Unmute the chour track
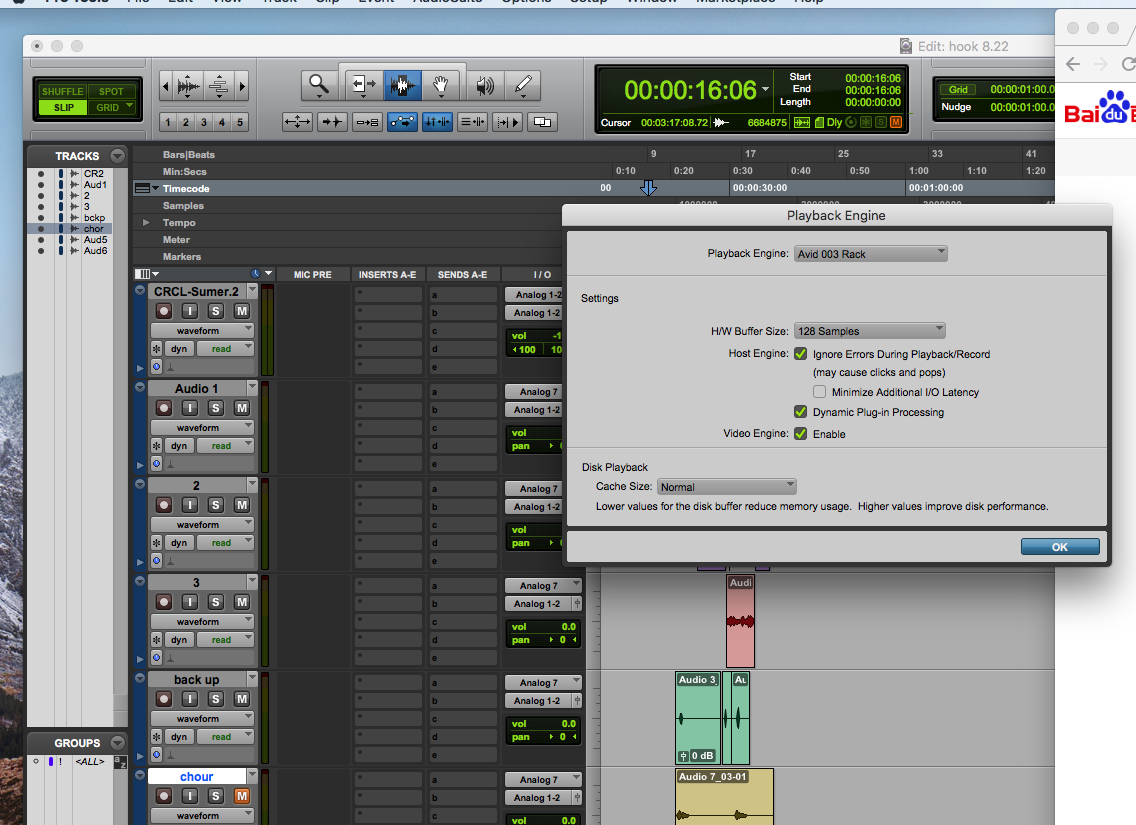This screenshot has width=1136, height=825. (x=242, y=796)
